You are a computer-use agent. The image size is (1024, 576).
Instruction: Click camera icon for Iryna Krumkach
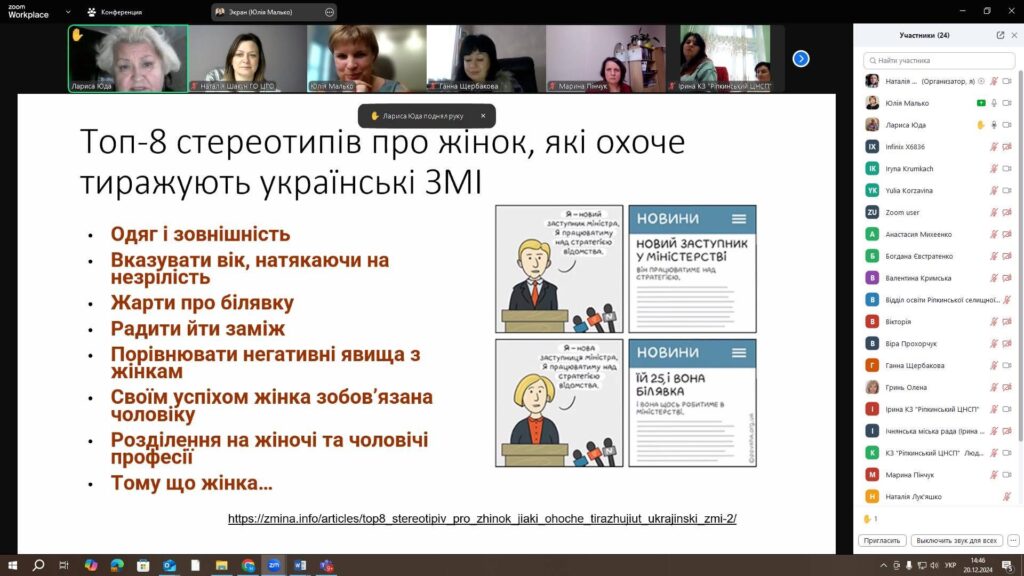(x=1007, y=169)
